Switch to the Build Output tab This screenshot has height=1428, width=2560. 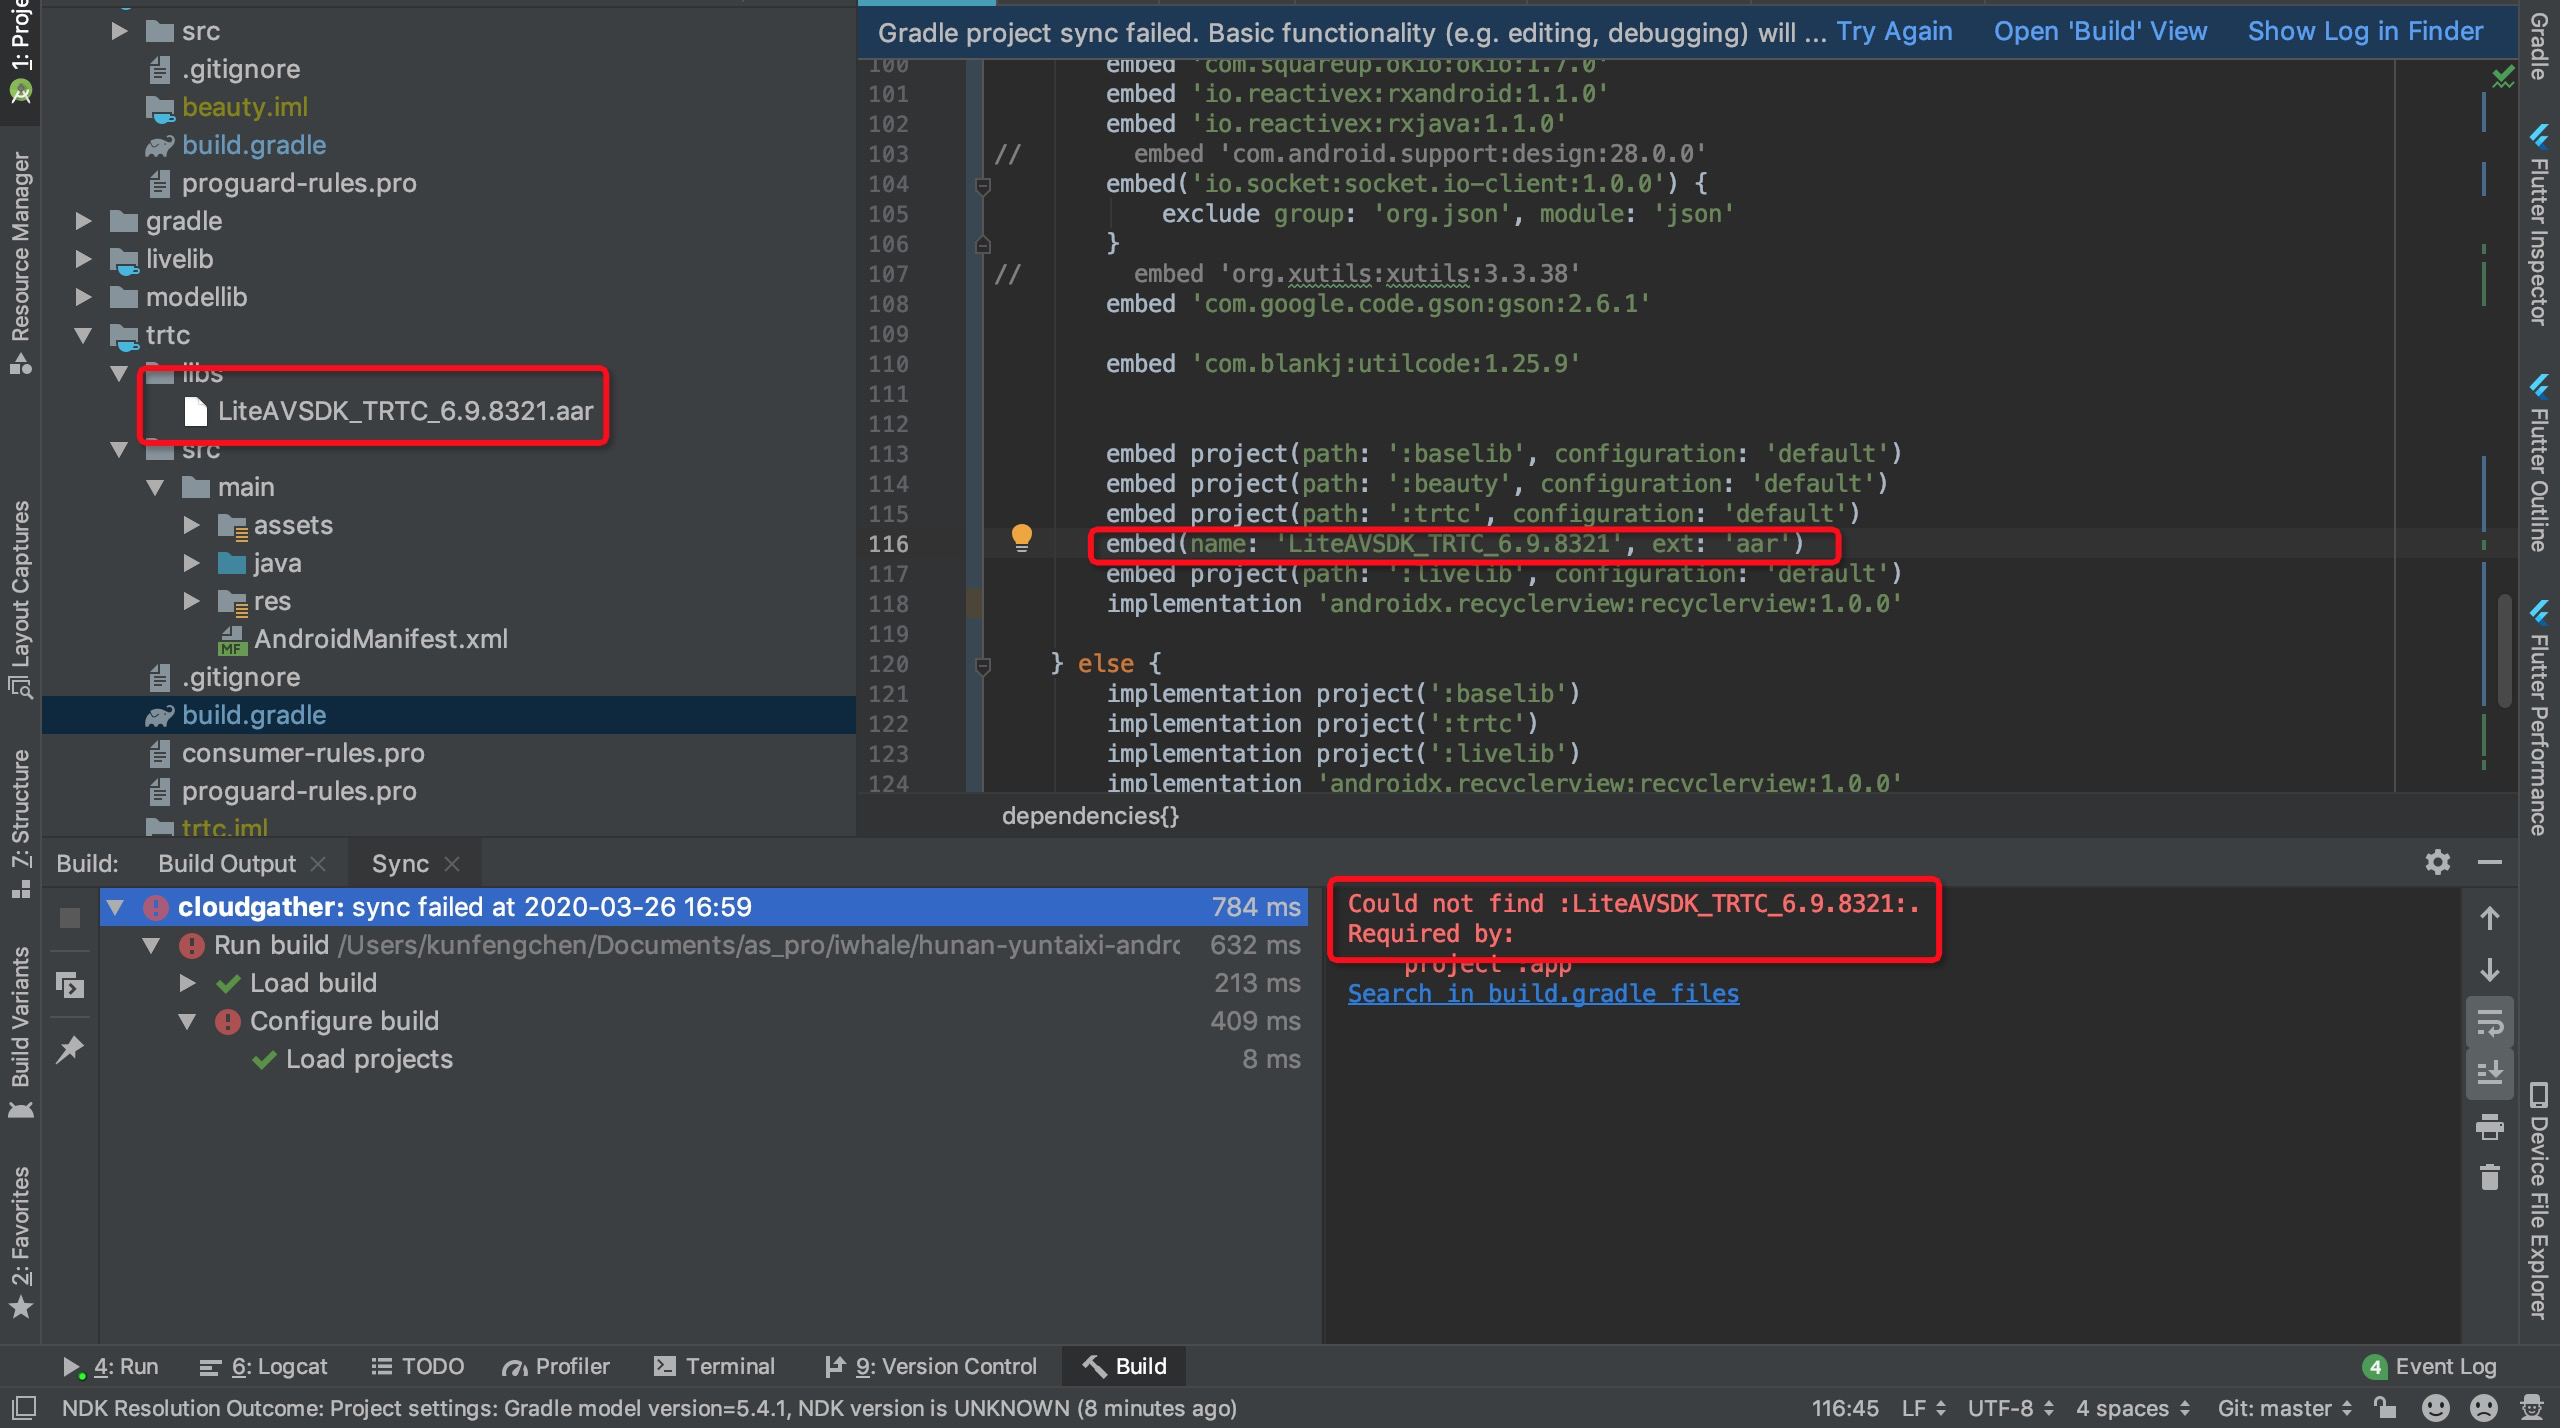[x=226, y=862]
